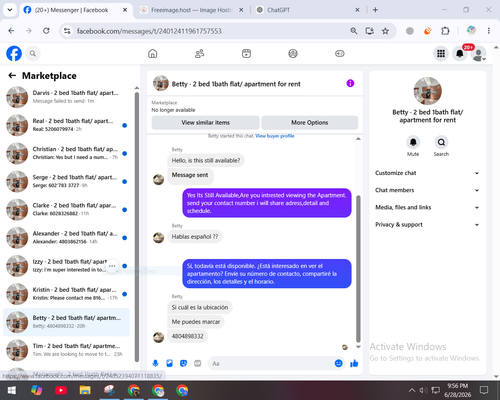The height and width of the screenshot is (400, 500).
Task: Expand Media, files and links section
Action: [427, 207]
